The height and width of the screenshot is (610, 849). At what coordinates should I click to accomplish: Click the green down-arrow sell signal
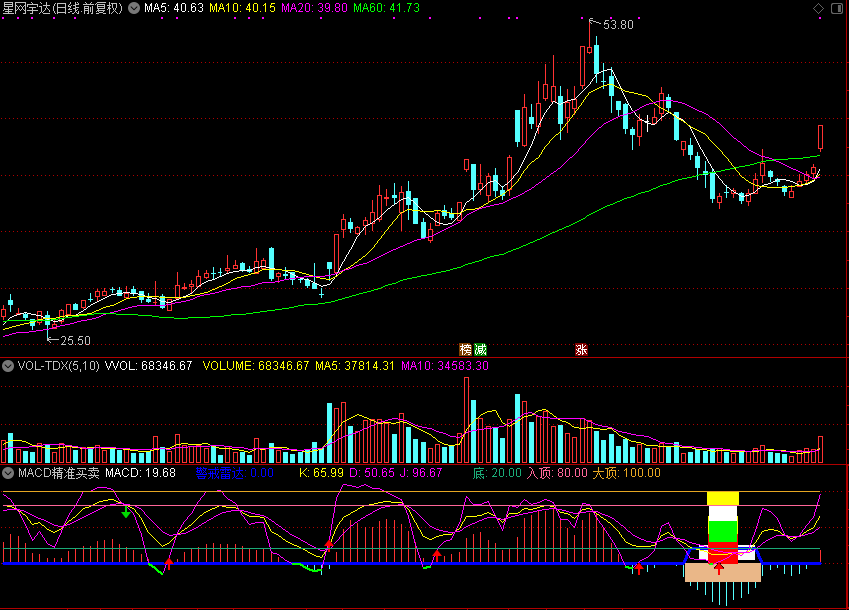(x=126, y=511)
